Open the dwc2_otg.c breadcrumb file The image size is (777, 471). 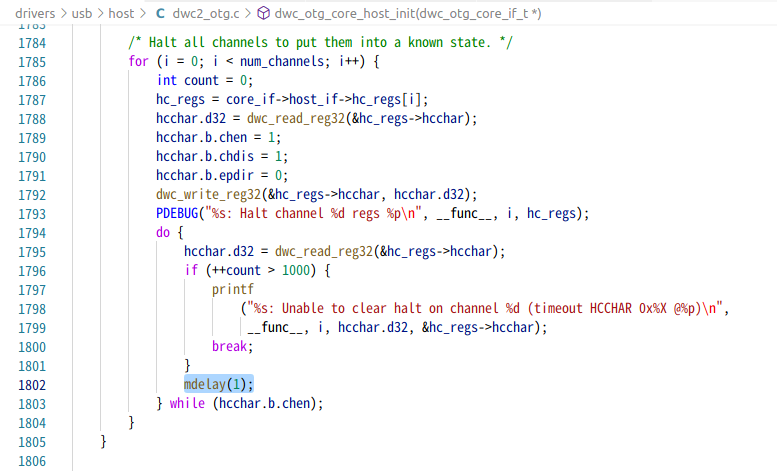(x=206, y=13)
